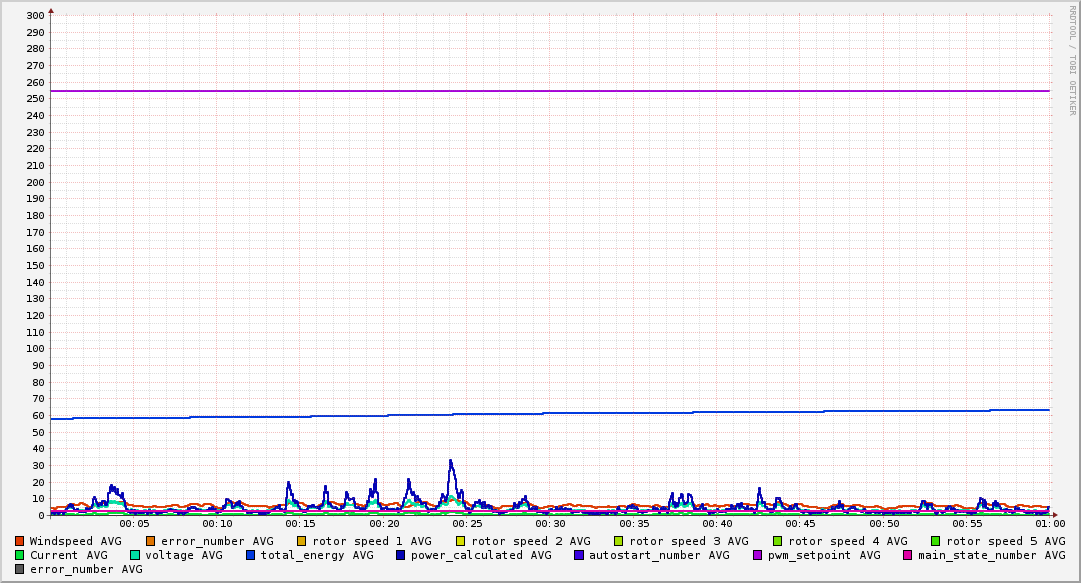Click the autostart_number AVG legend label
The image size is (1081, 583).
[659, 555]
